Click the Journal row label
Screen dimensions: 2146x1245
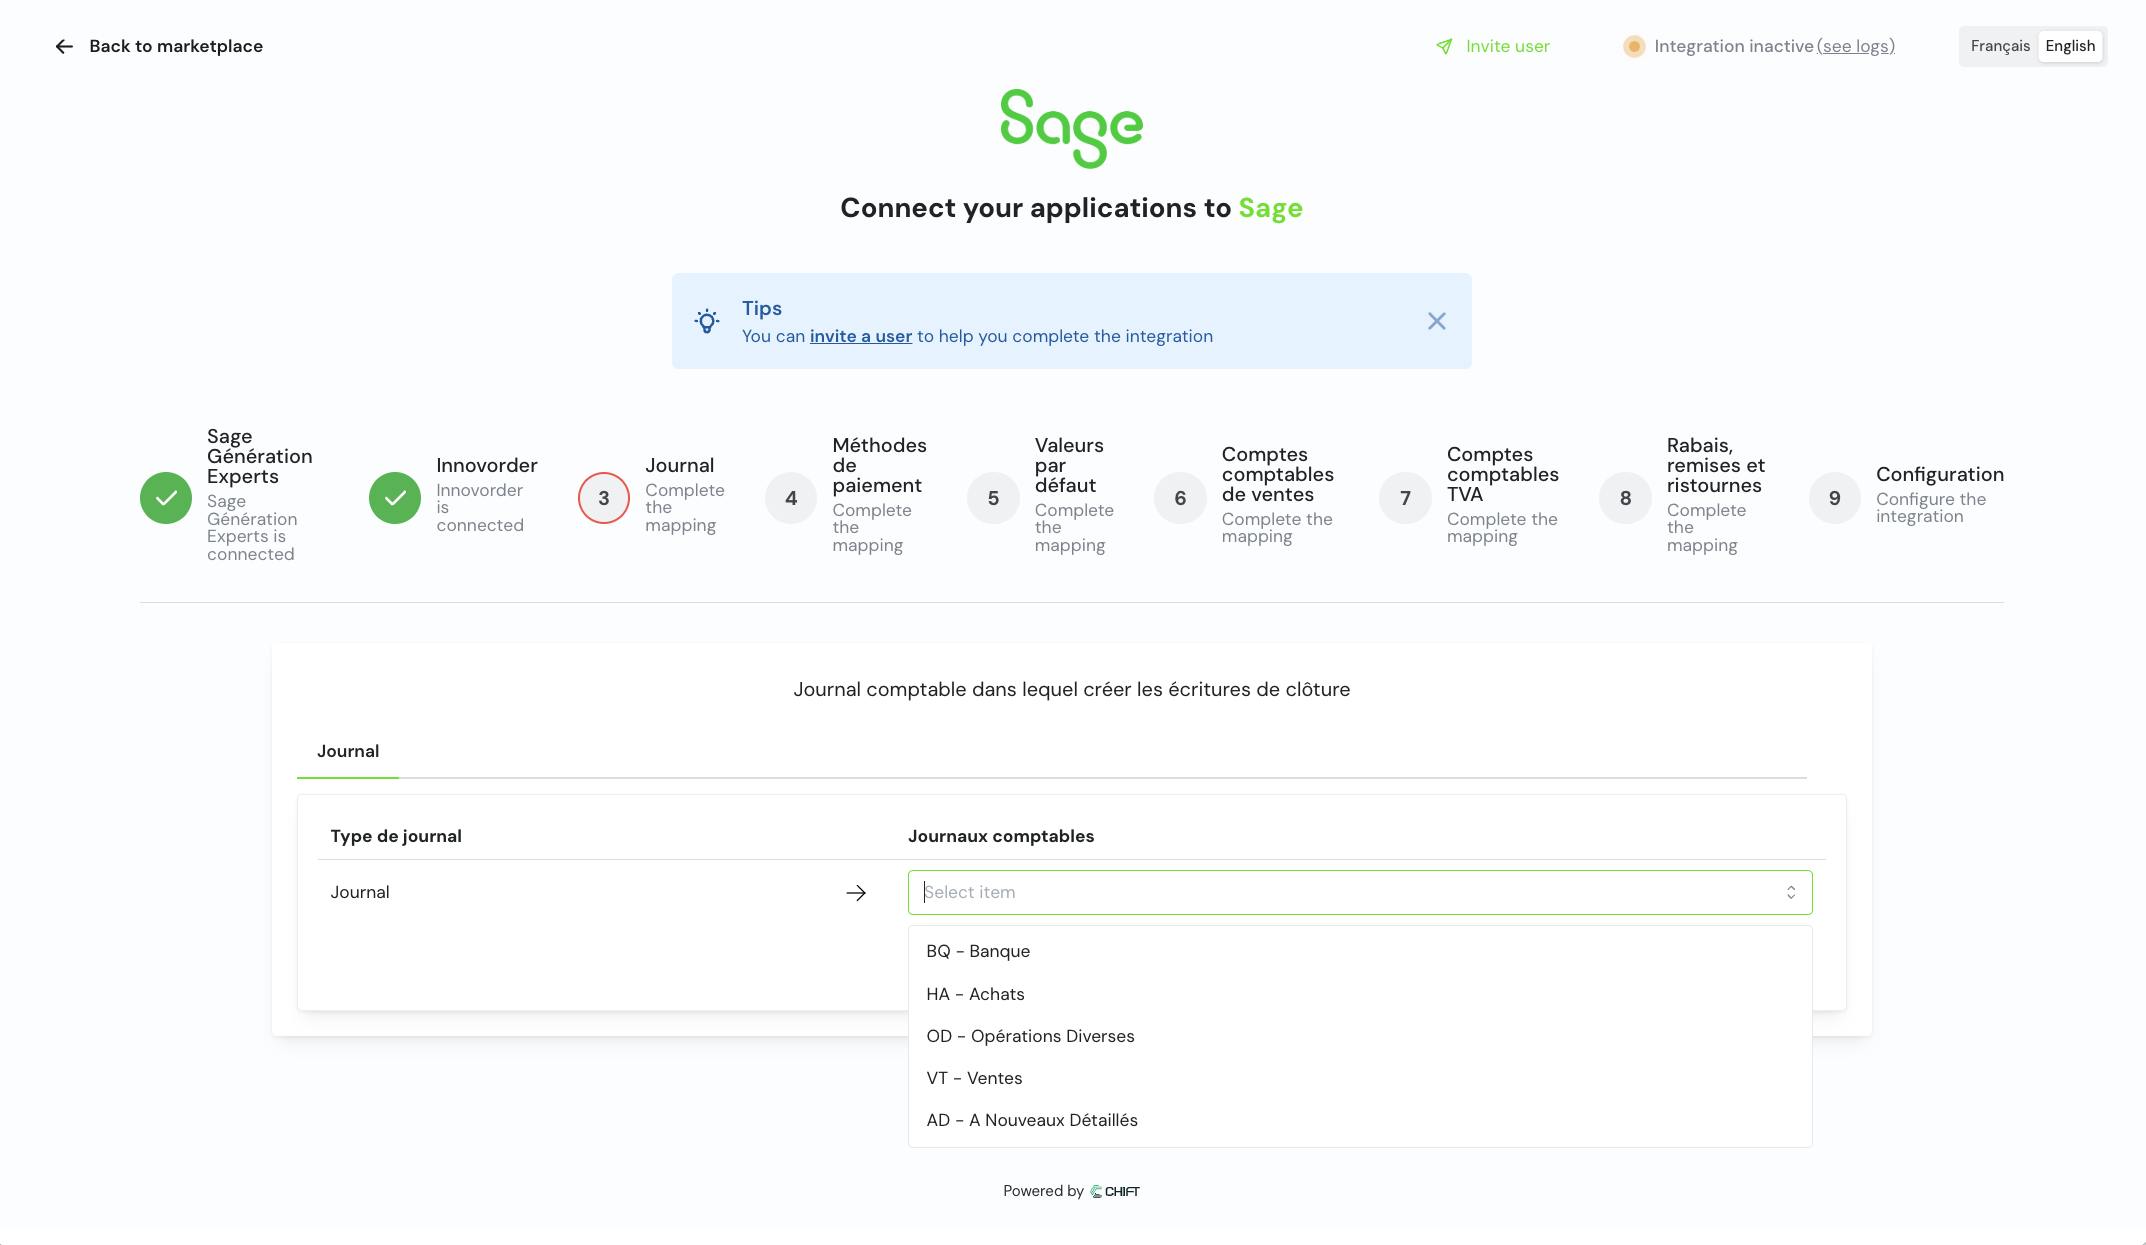(360, 892)
